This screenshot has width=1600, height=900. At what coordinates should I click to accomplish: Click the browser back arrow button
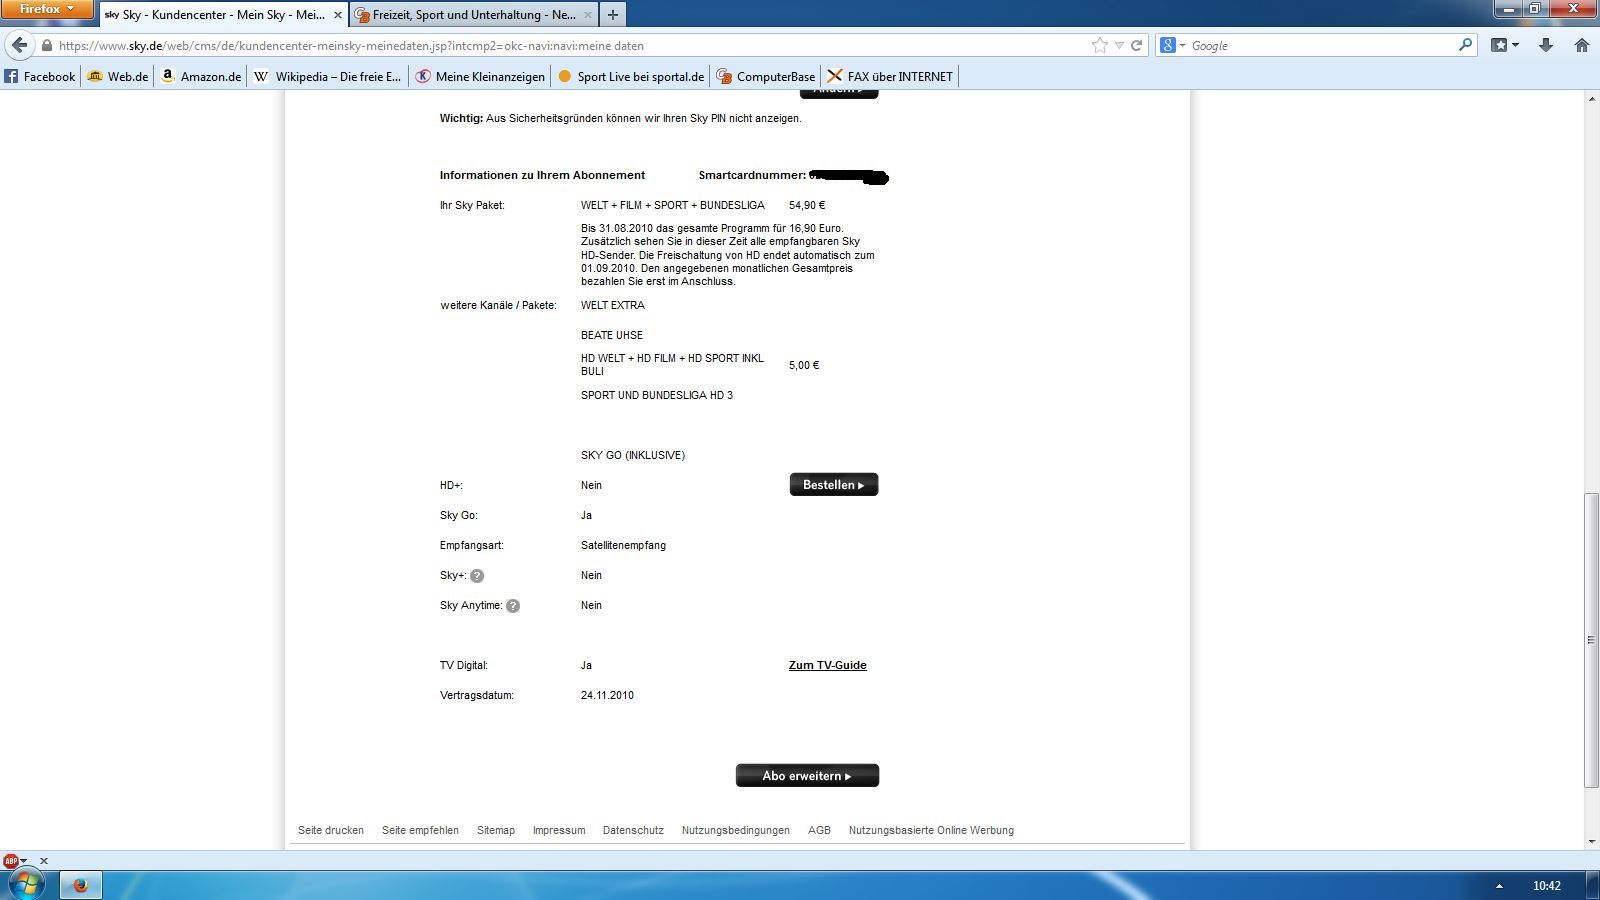(x=20, y=45)
